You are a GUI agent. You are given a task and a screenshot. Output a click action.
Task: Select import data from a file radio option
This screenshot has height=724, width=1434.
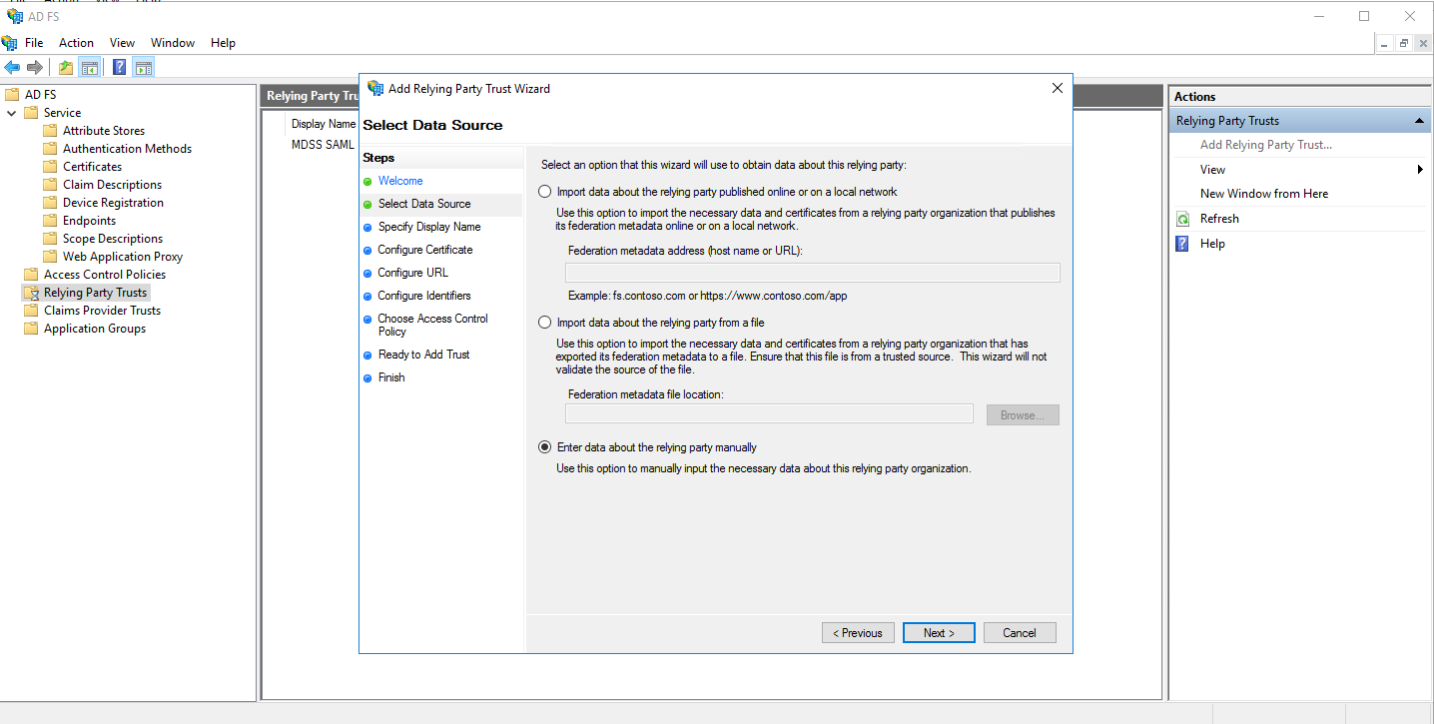[x=545, y=323]
